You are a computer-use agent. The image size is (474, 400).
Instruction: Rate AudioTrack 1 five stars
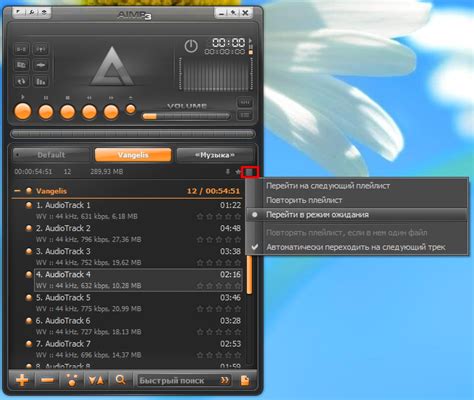[x=238, y=216]
